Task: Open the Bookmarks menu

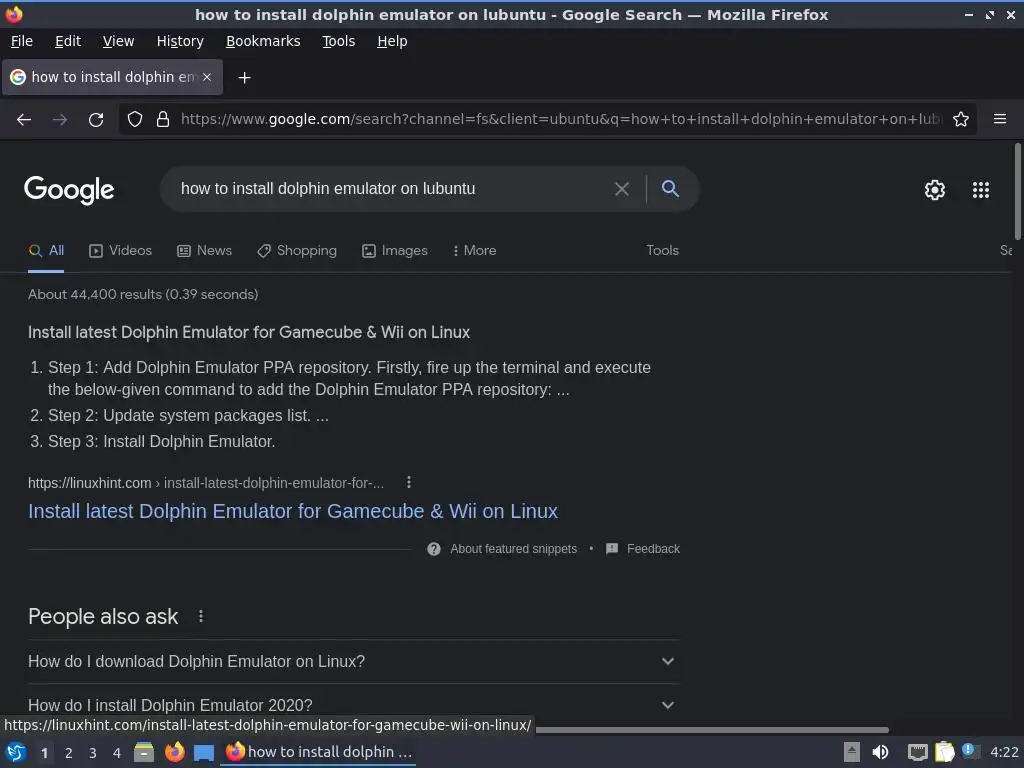Action: (x=263, y=41)
